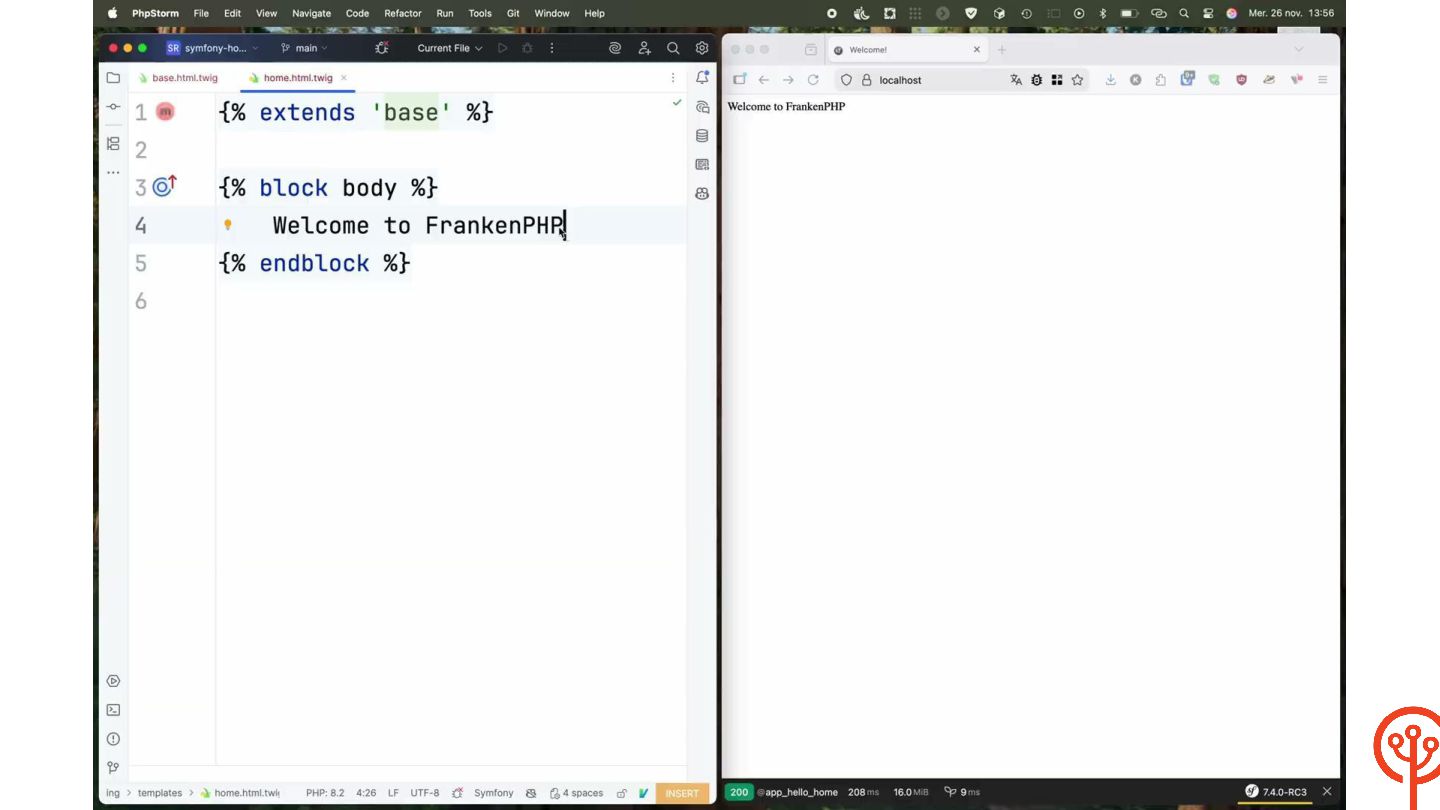Run the current file

[503, 48]
